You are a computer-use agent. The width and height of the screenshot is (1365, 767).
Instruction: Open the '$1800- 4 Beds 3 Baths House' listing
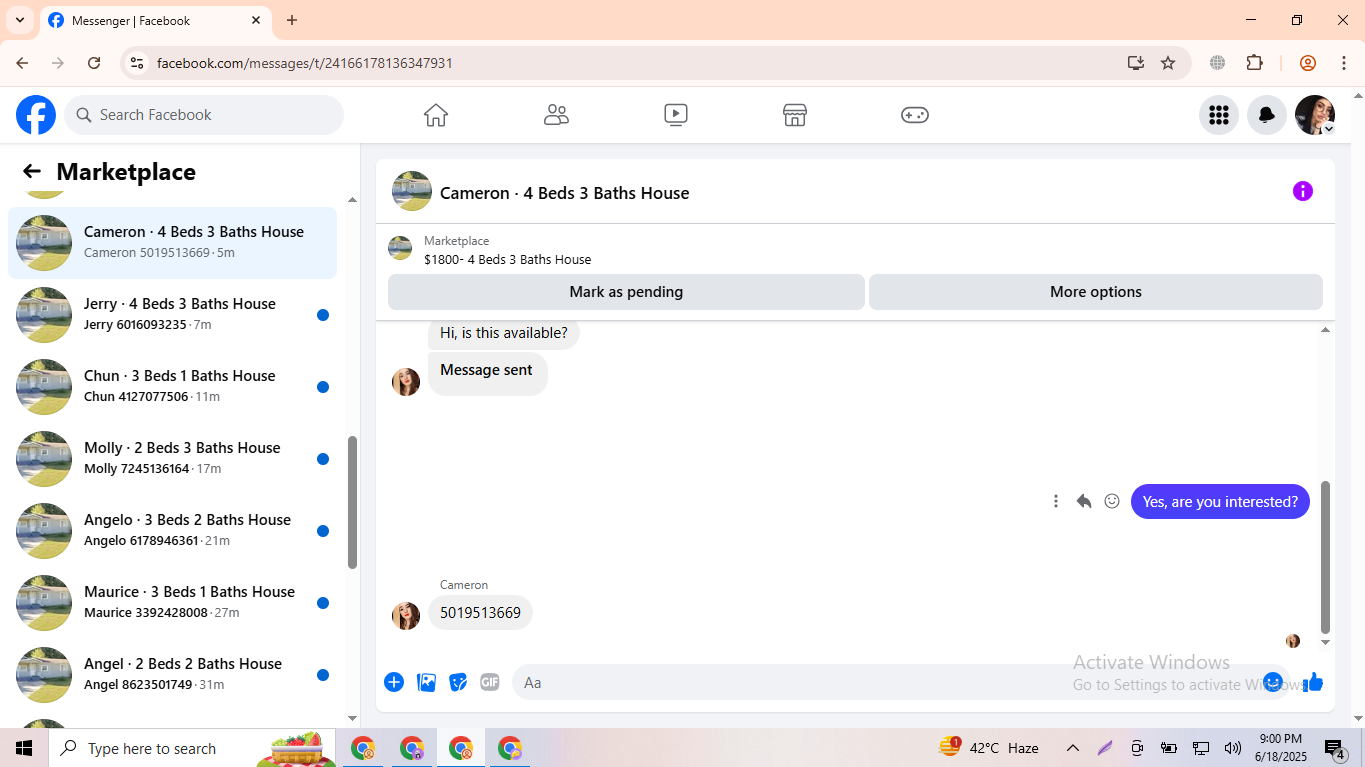507,260
